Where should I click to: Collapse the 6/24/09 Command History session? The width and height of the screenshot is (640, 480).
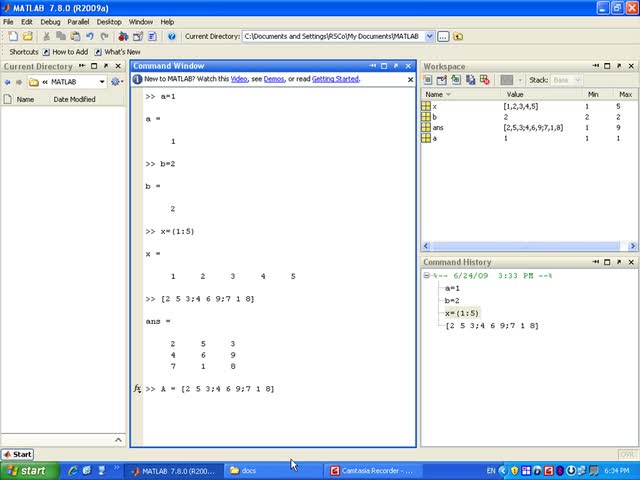tap(426, 276)
